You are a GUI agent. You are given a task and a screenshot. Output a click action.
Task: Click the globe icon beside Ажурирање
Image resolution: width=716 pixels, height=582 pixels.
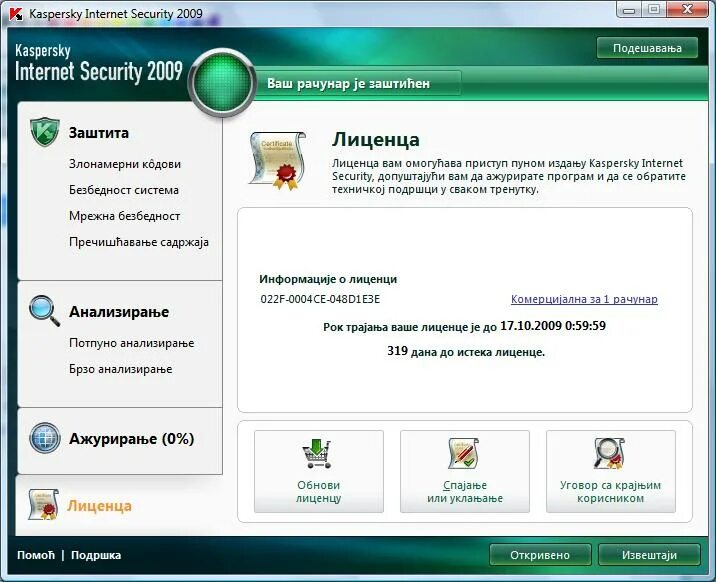pos(45,438)
